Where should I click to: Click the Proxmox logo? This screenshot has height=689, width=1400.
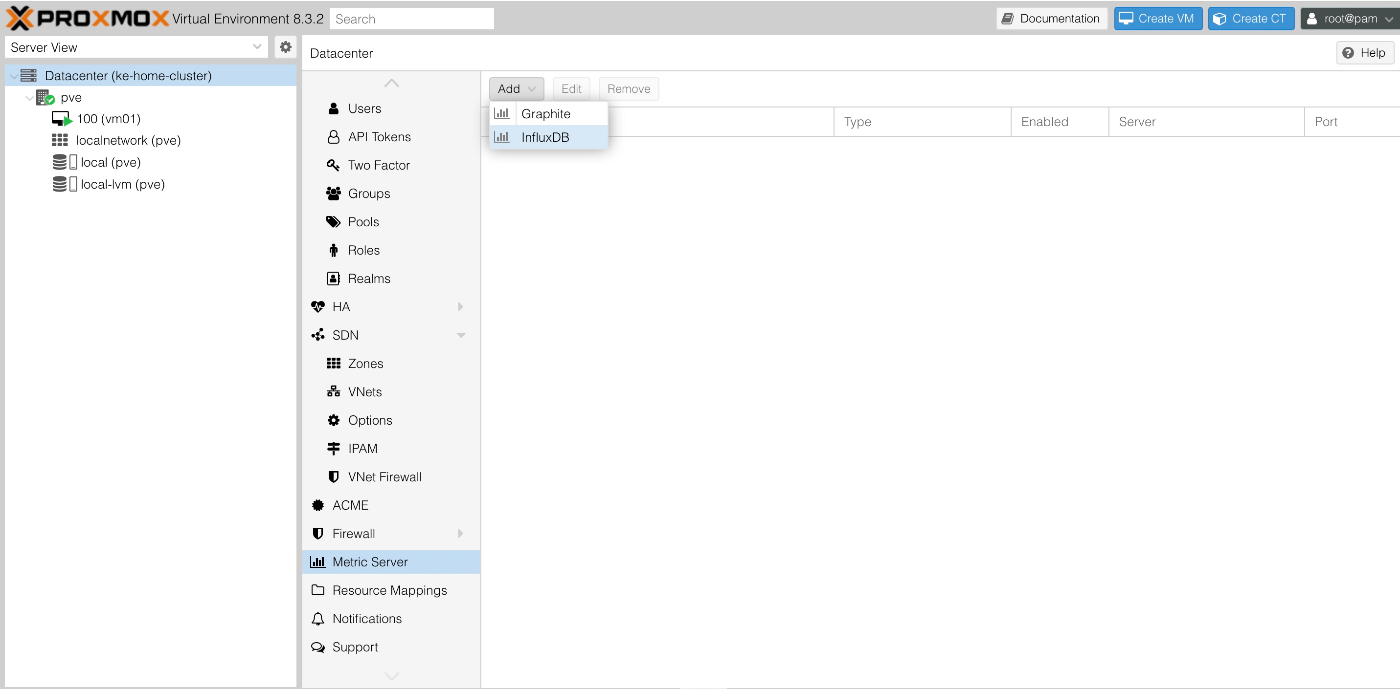(x=88, y=18)
